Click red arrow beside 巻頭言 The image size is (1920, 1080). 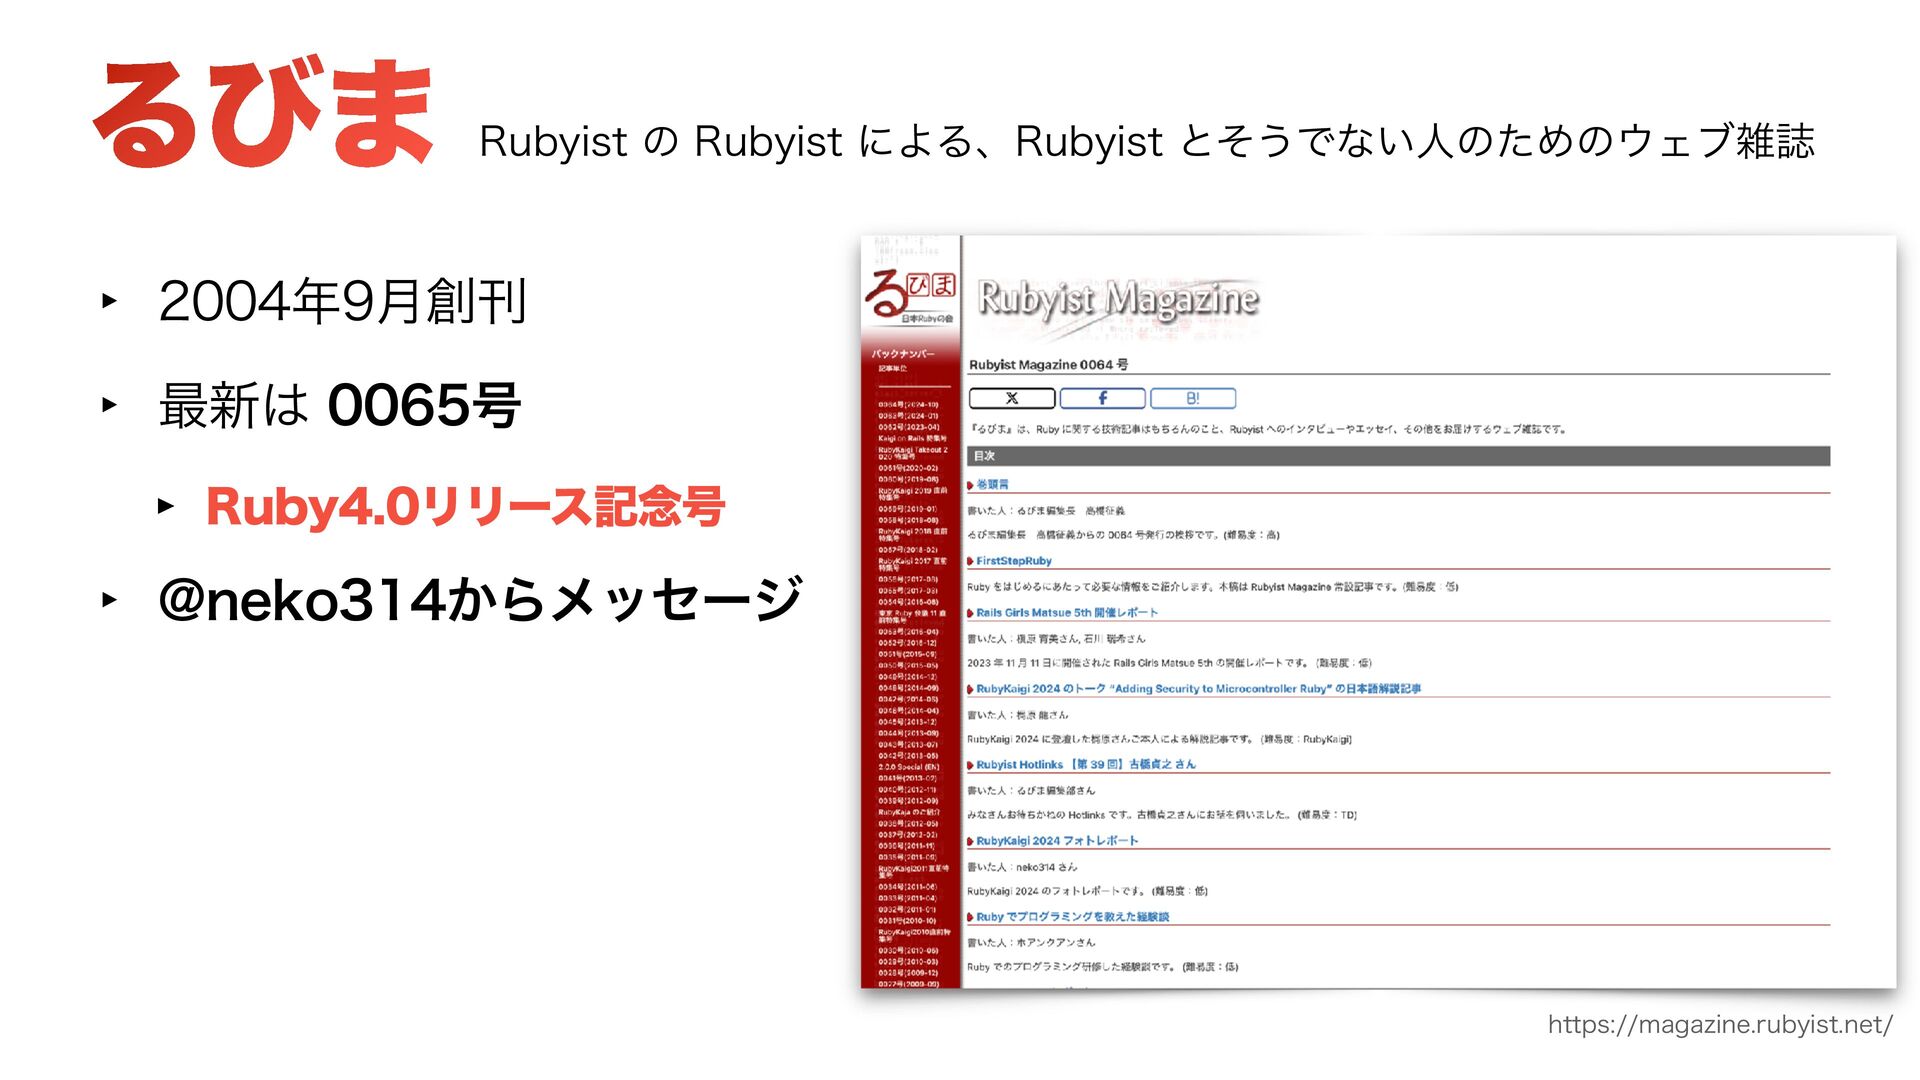coord(970,485)
